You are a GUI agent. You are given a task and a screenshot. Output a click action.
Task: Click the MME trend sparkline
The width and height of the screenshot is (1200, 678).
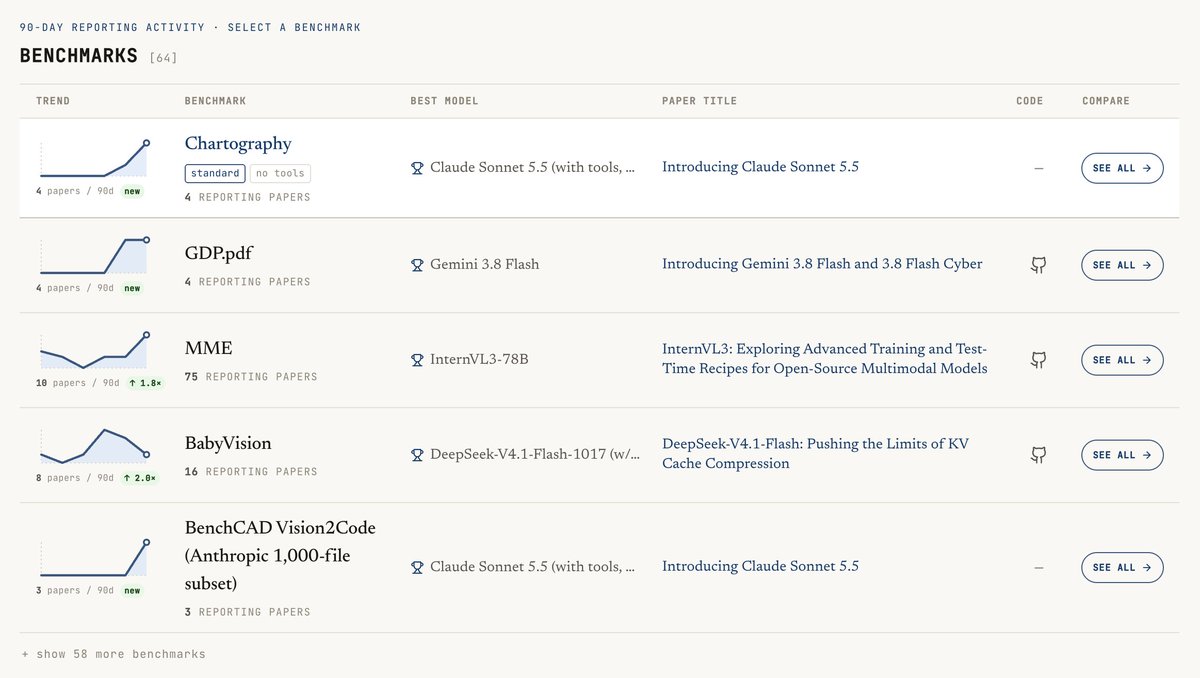click(94, 351)
